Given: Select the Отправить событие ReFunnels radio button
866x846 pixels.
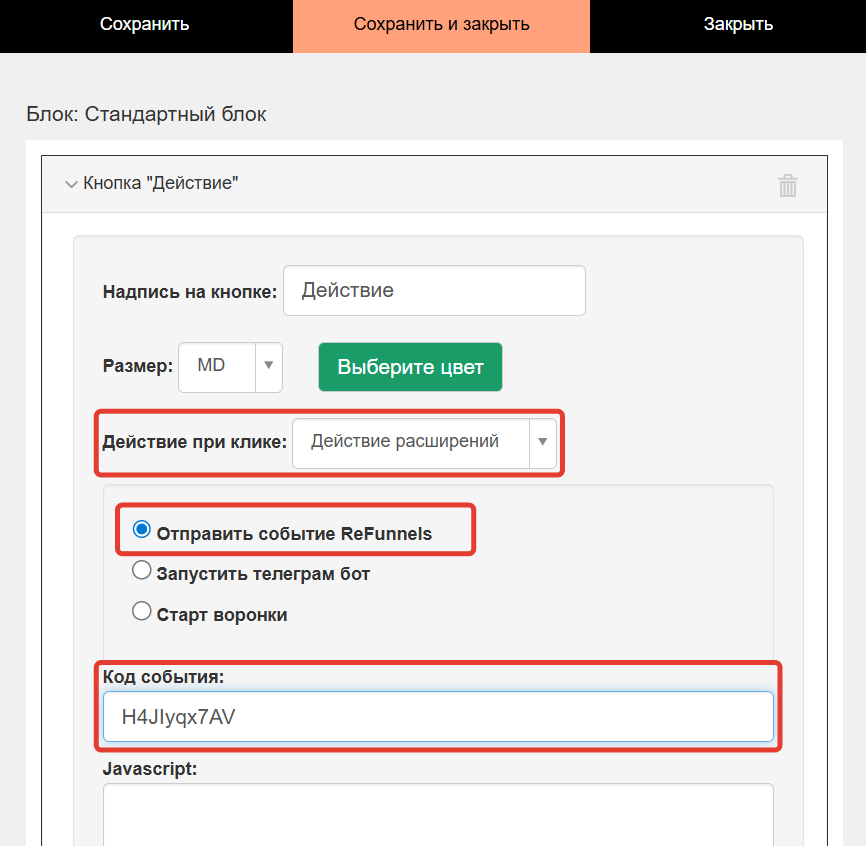Looking at the screenshot, I should [x=142, y=529].
